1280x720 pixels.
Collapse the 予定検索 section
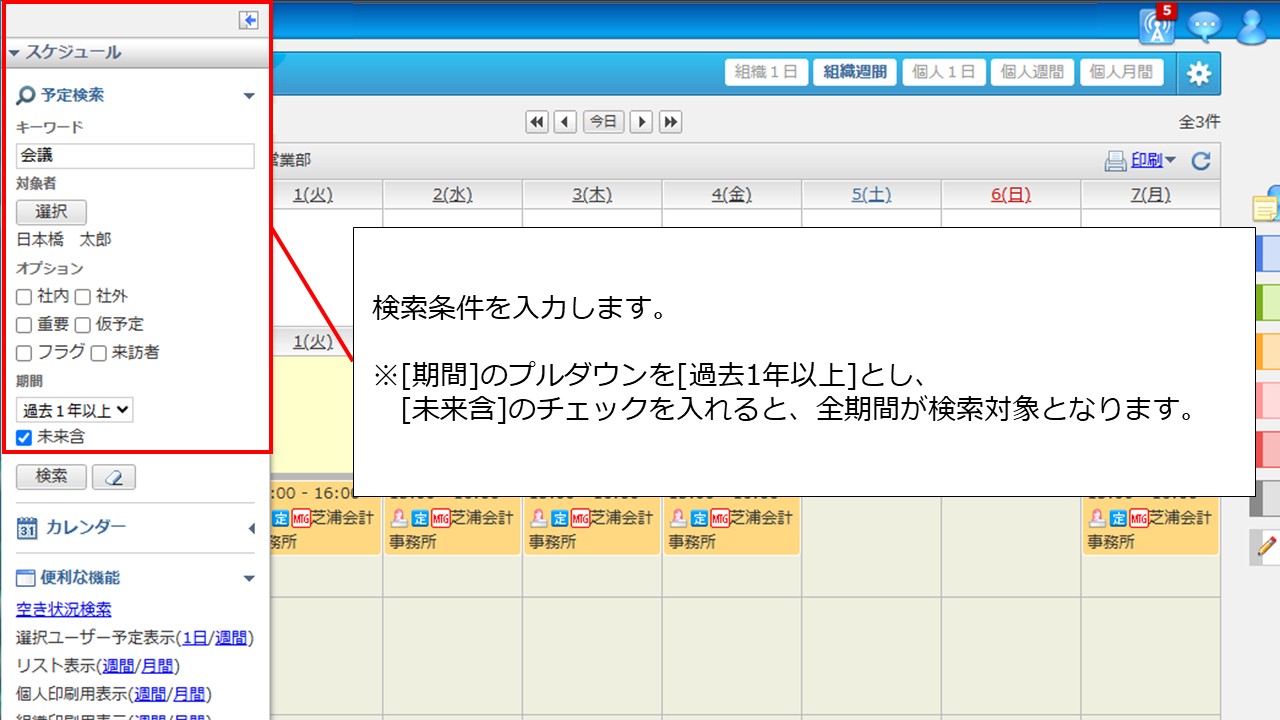tap(248, 95)
